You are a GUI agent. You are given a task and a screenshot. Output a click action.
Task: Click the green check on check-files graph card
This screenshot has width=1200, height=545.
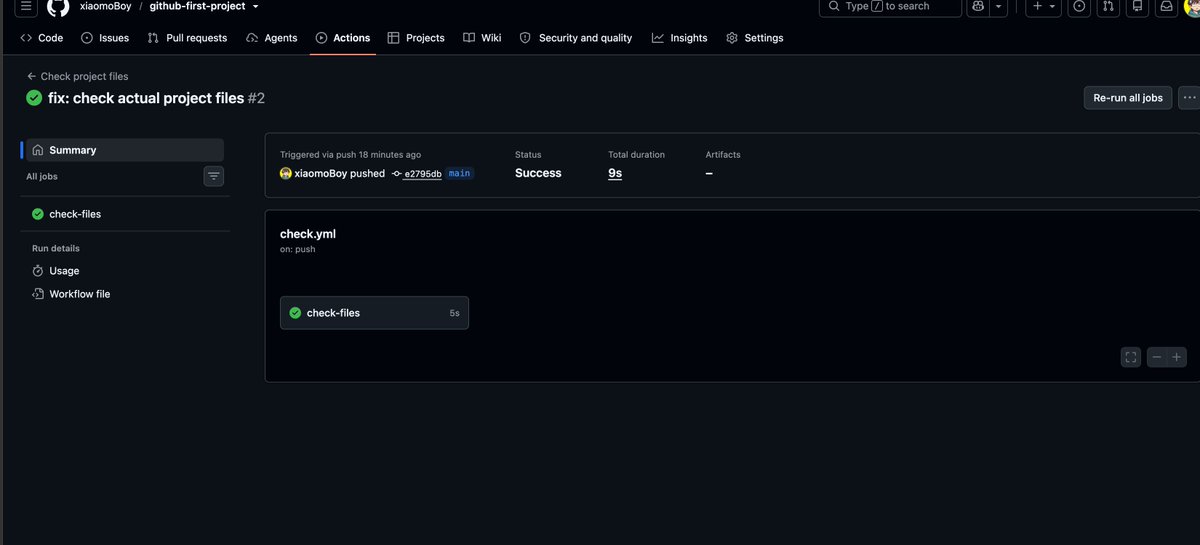(x=295, y=313)
